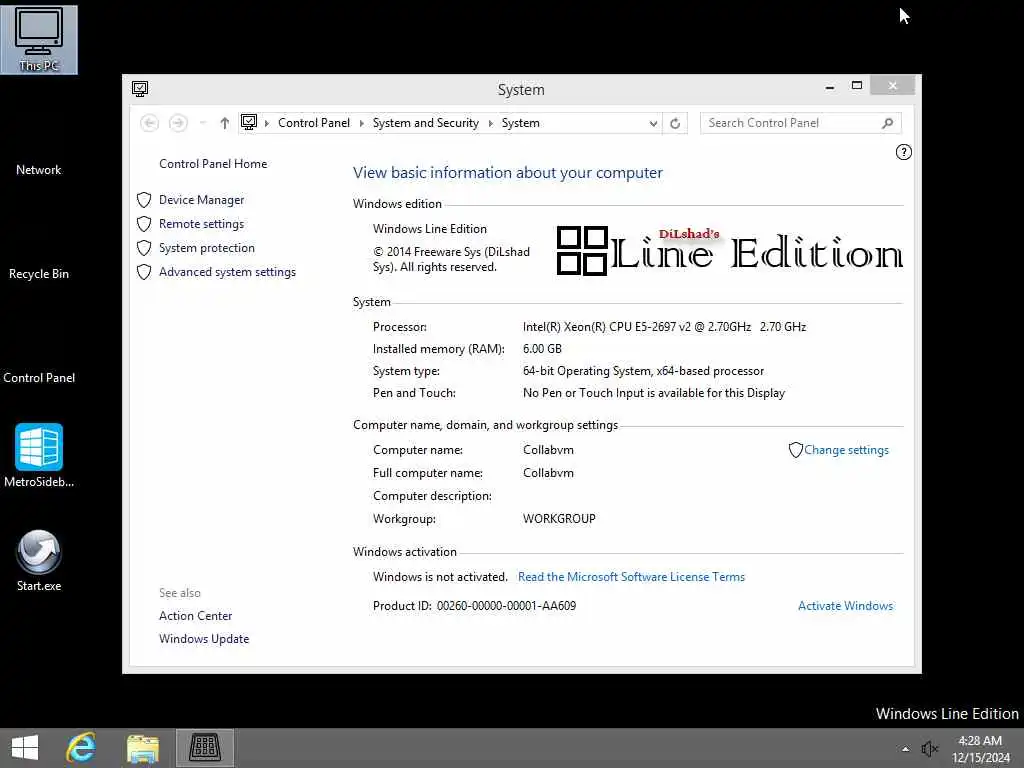1024x768 pixels.
Task: Click shield icon beside Device Manager
Action: 144,200
